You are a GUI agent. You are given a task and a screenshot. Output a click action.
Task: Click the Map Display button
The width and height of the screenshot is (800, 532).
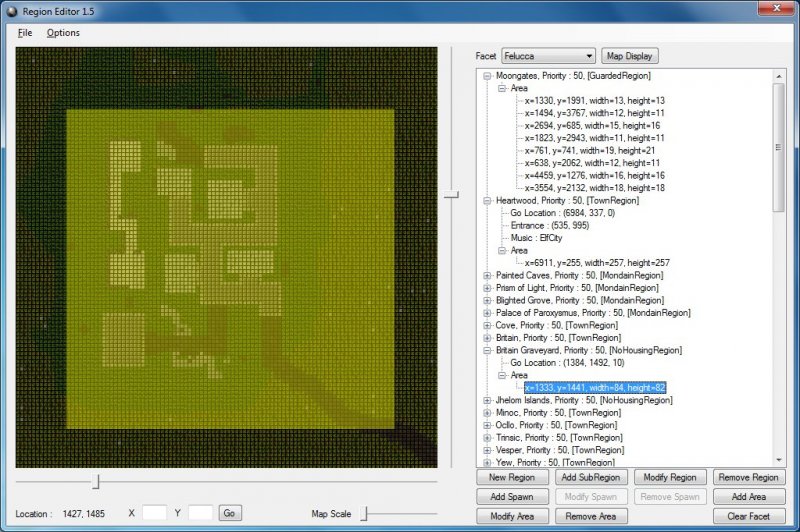point(630,56)
